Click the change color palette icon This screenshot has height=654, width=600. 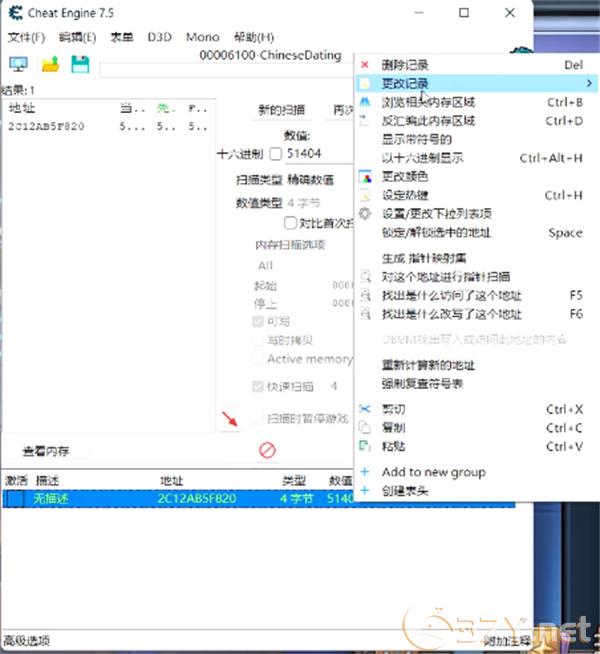click(x=365, y=176)
